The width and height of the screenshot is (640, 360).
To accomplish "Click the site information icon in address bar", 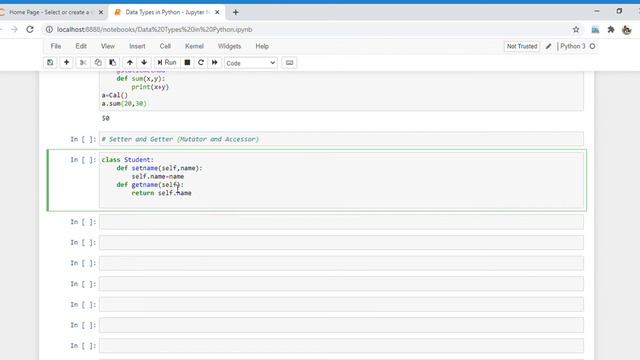I will pos(49,29).
